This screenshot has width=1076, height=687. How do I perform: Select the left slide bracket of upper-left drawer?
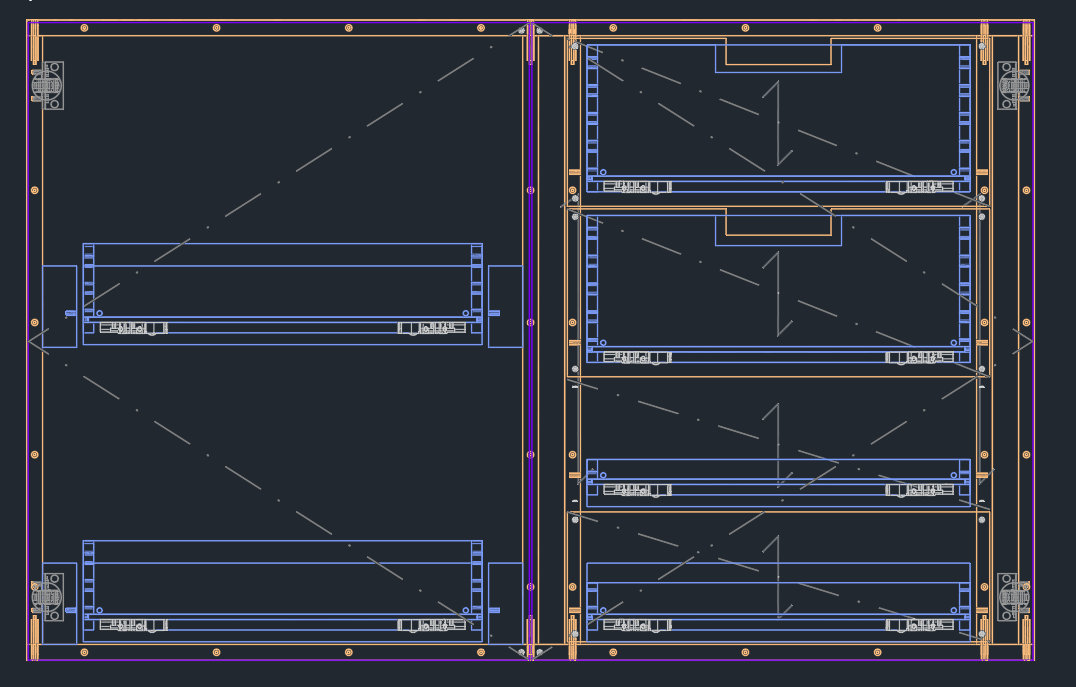(x=134, y=329)
